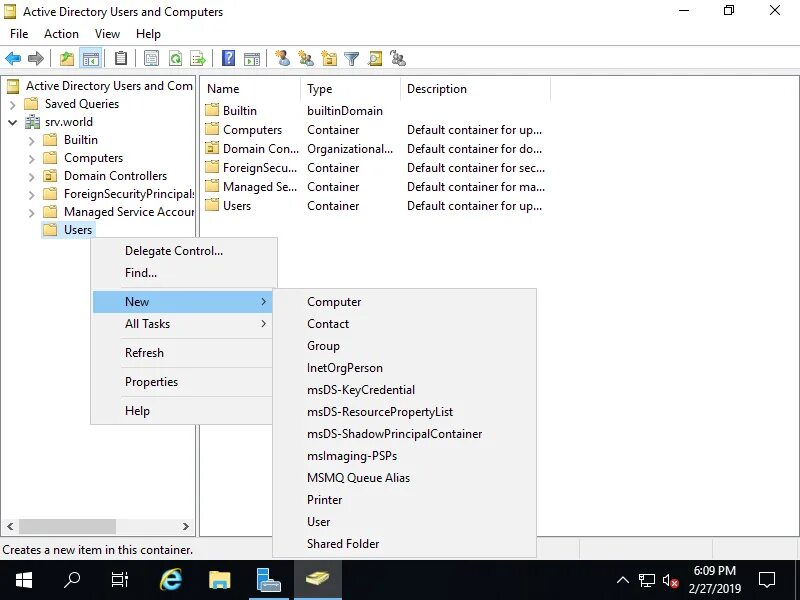Viewport: 800px width, 600px height.
Task: Click the green Refresh toolbar icon
Action: tap(175, 59)
